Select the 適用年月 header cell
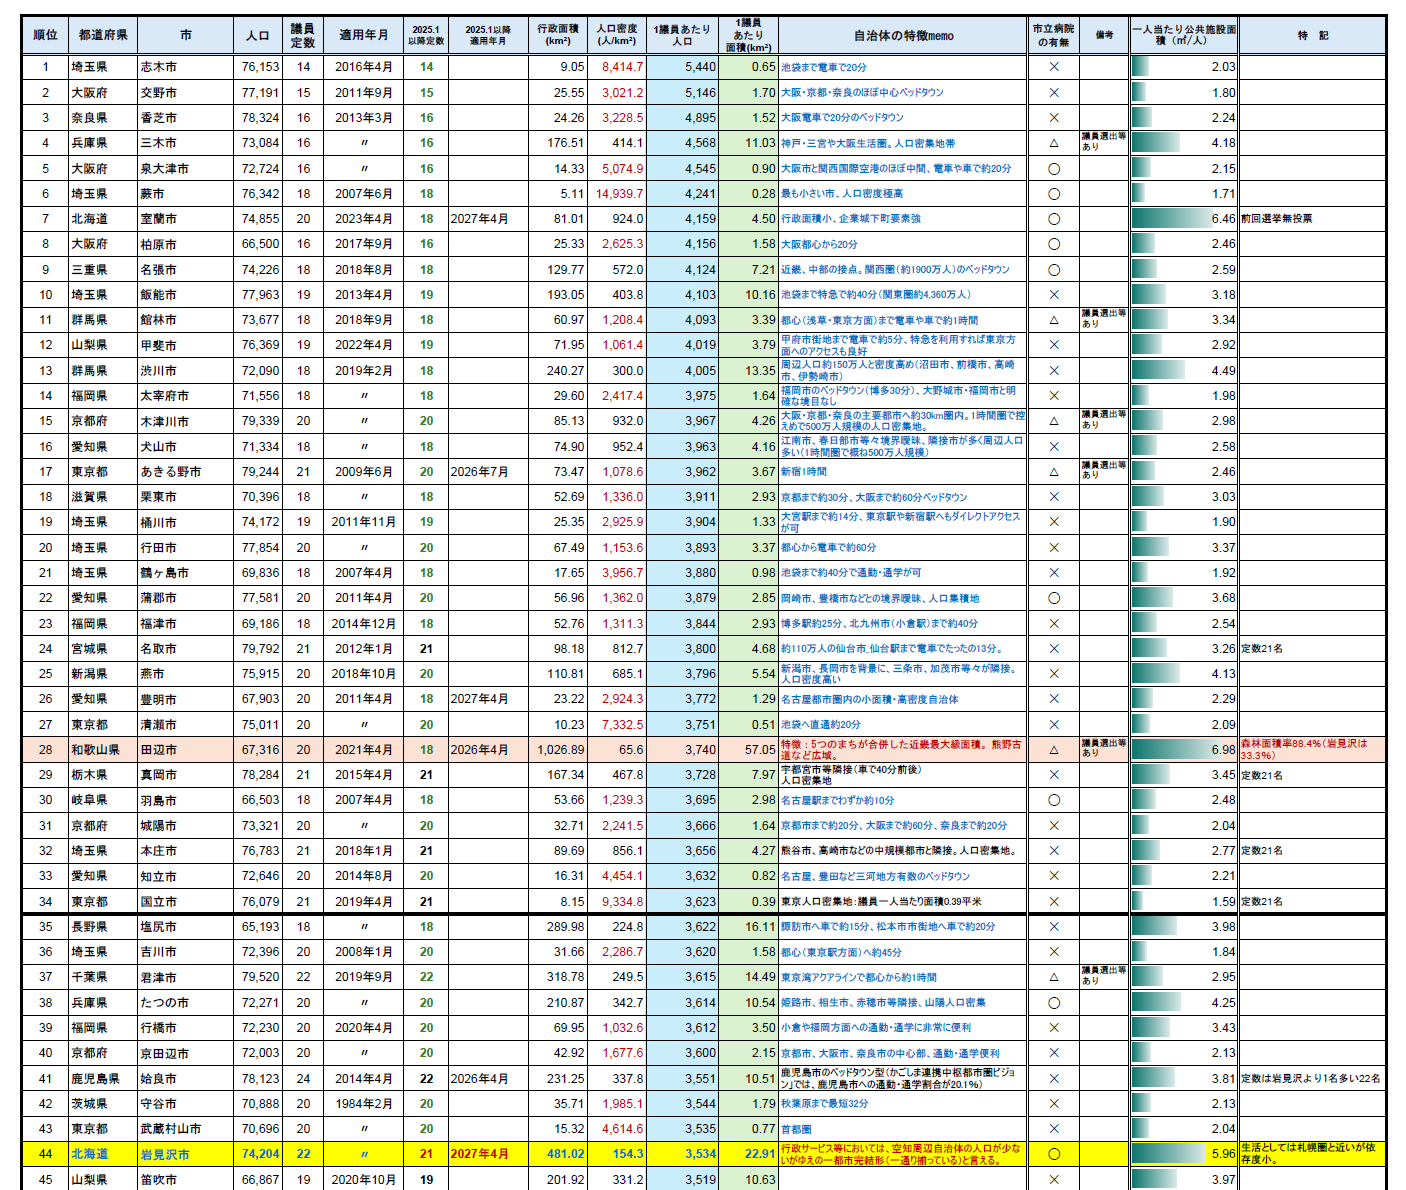 [x=363, y=35]
